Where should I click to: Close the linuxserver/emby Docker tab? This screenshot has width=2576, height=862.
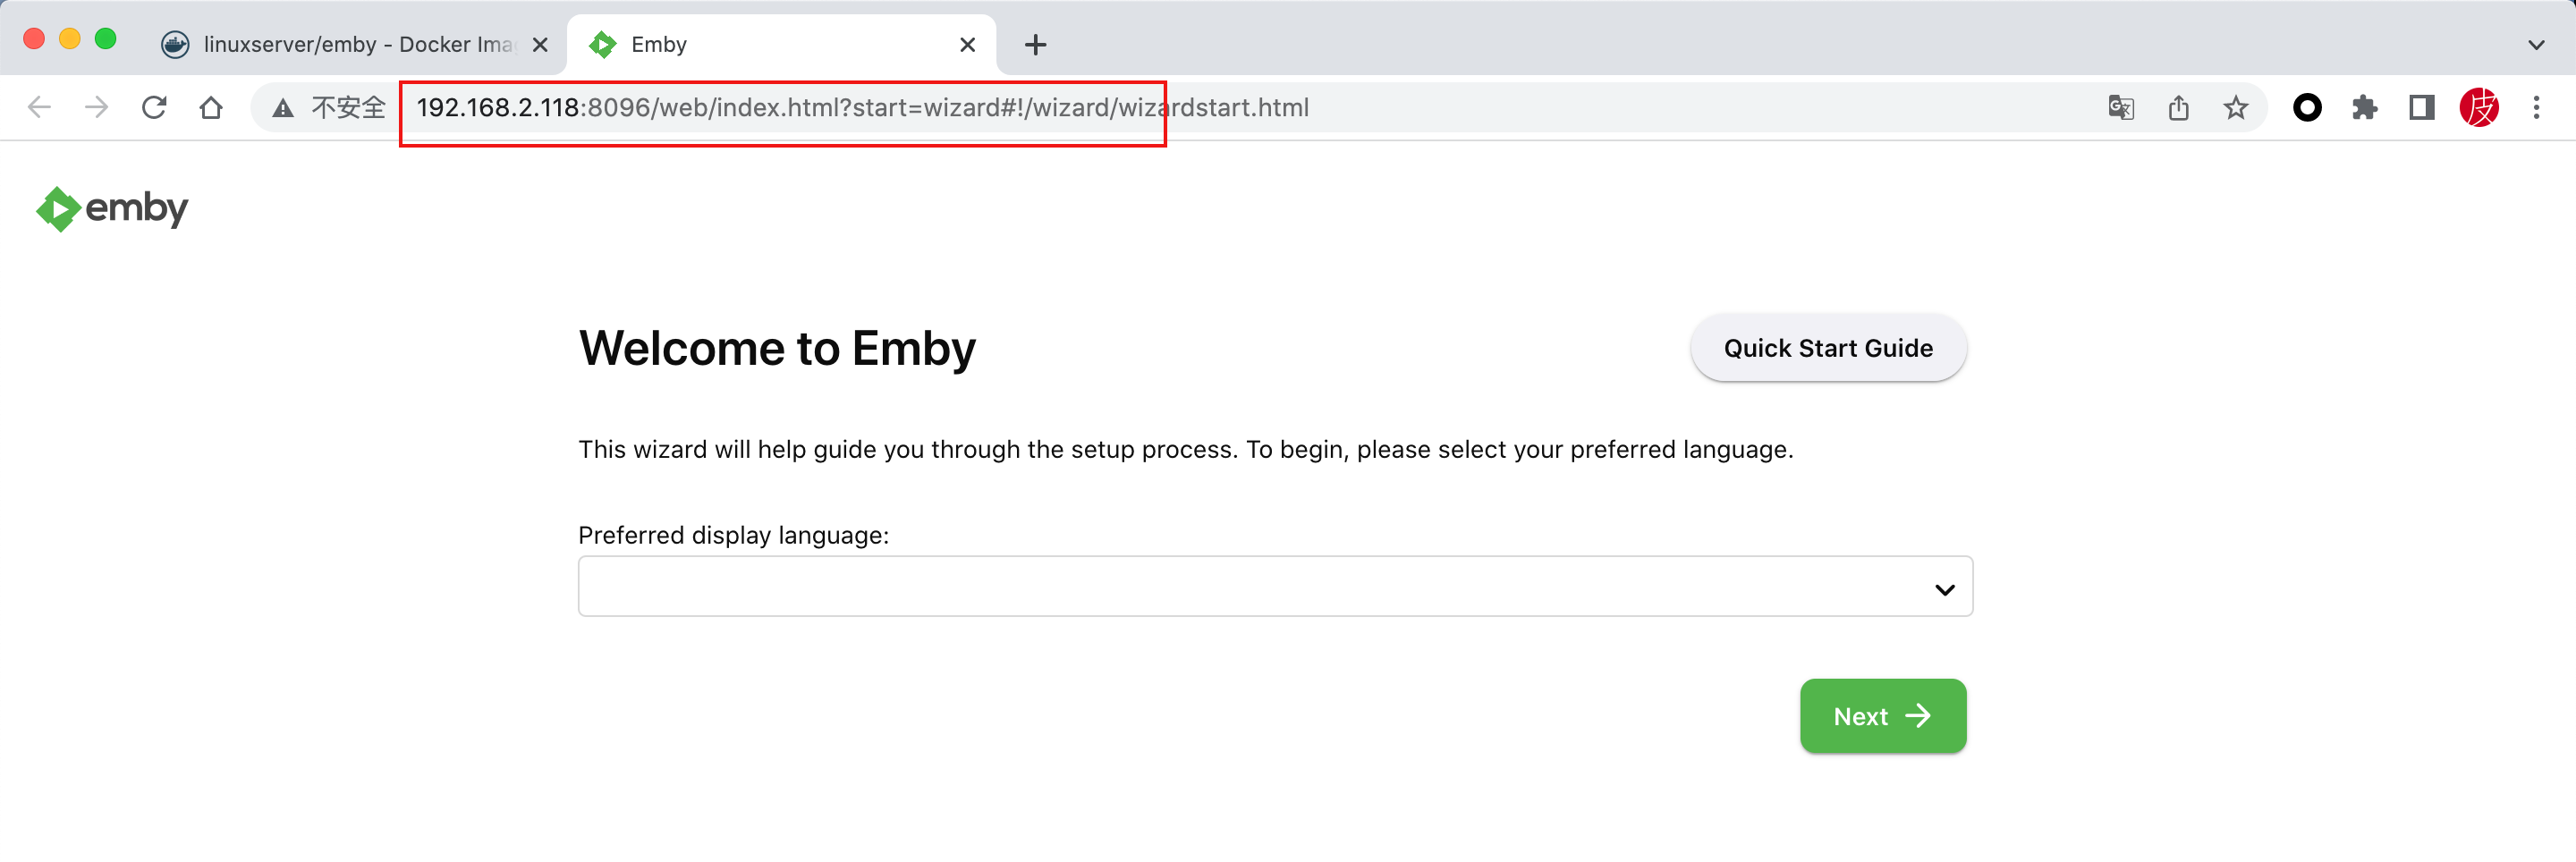point(540,45)
